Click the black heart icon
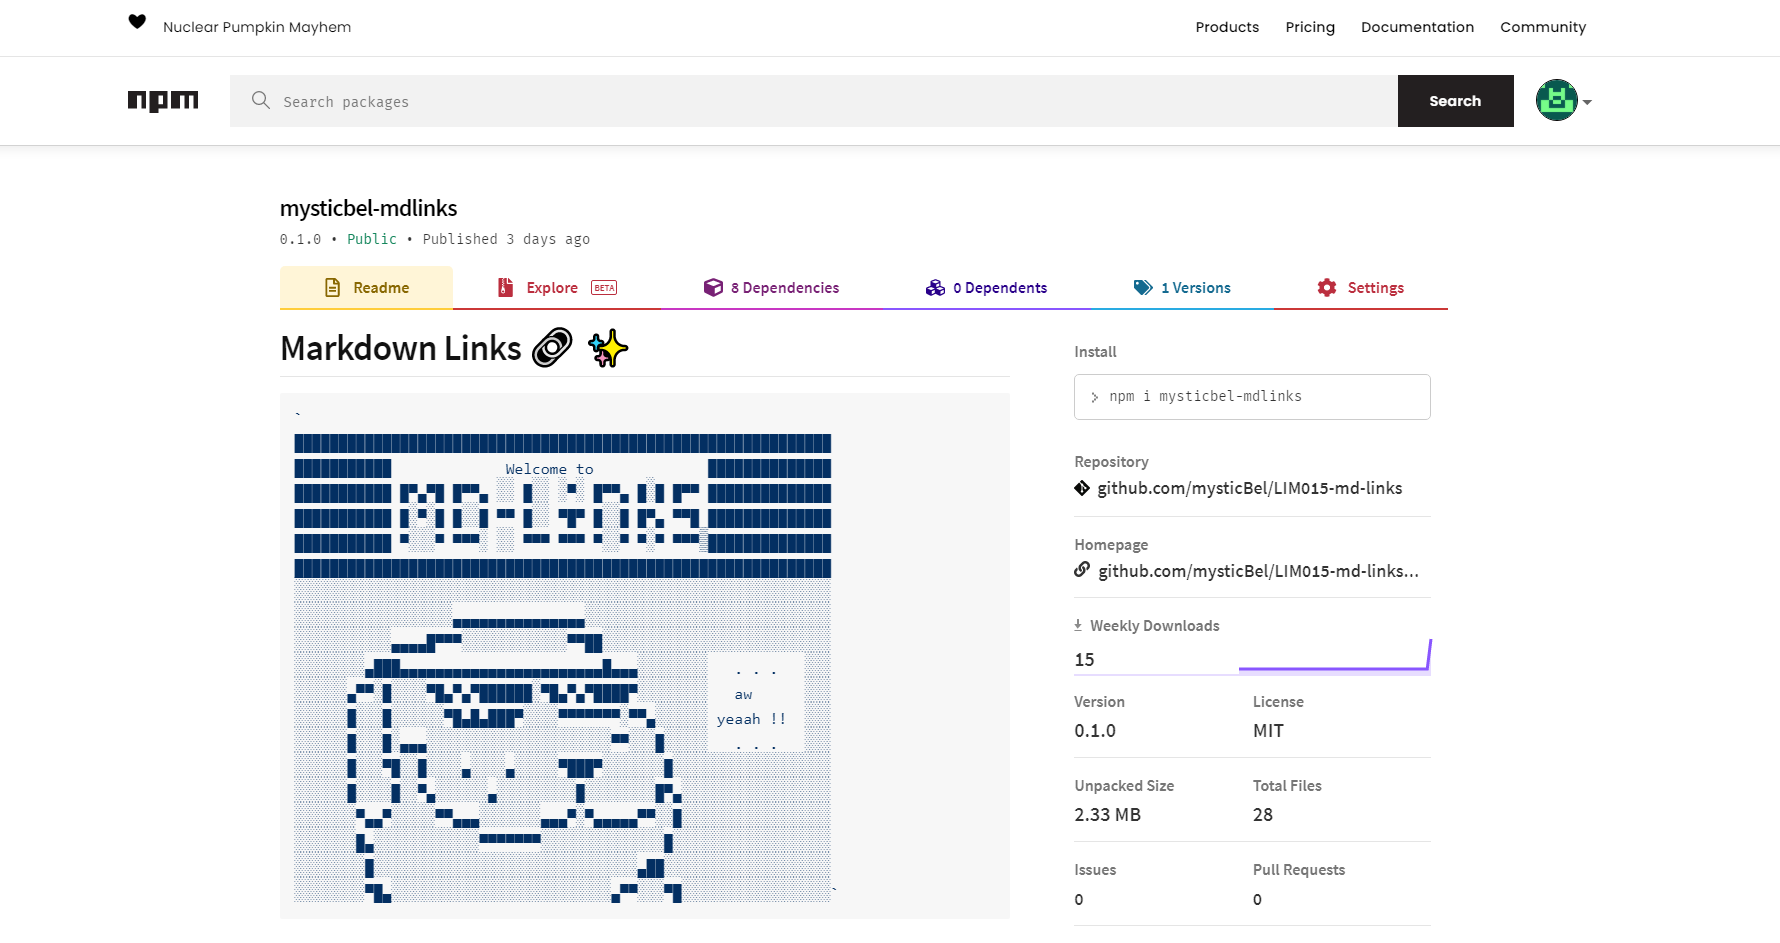This screenshot has height=943, width=1780. pyautogui.click(x=137, y=22)
